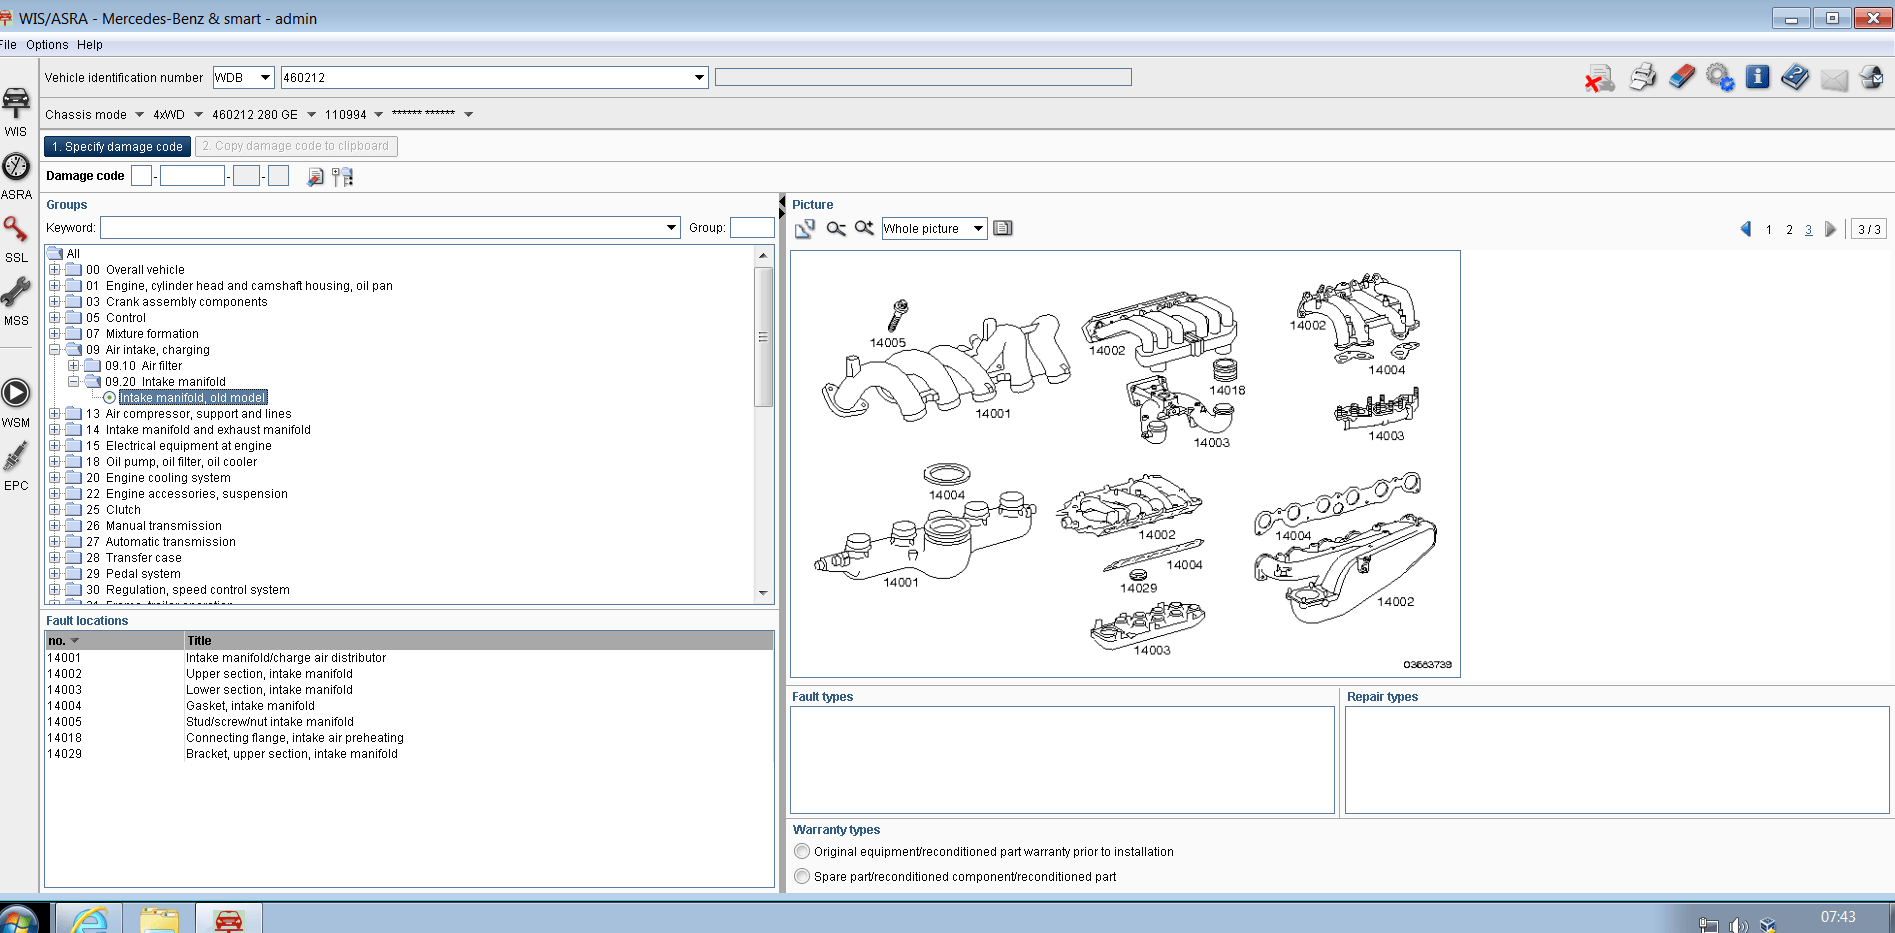Zoom in on the picture with magnifier plus
The width and height of the screenshot is (1895, 933).
click(x=864, y=228)
